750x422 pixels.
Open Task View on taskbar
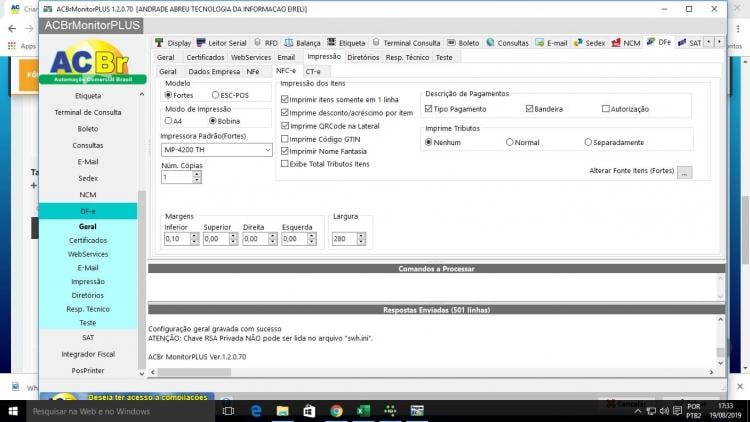[x=229, y=411]
